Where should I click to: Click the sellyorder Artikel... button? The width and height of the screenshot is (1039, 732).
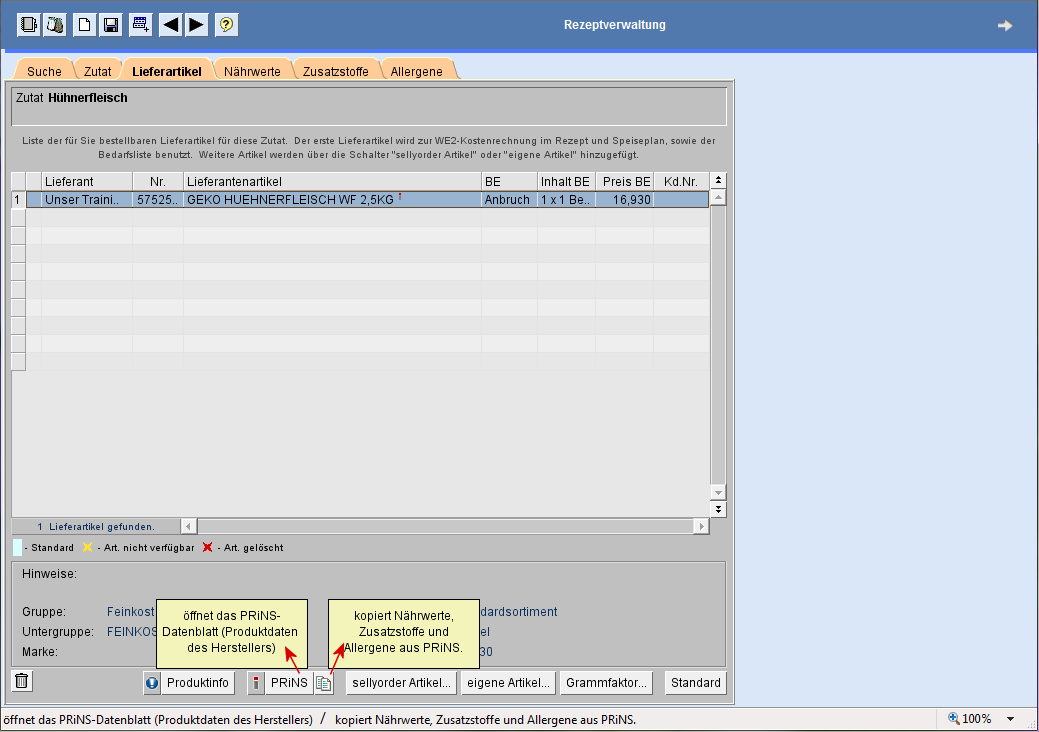tap(402, 683)
